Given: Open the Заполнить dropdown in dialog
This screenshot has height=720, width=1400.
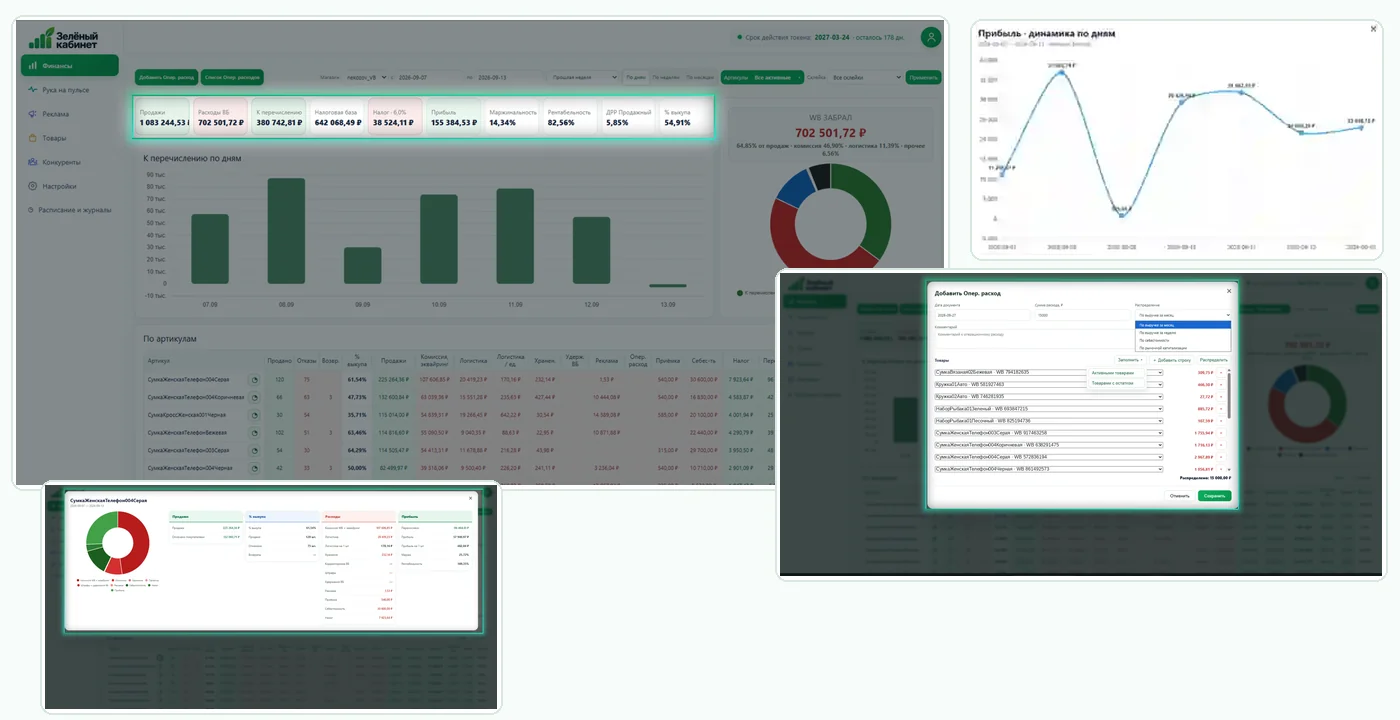Looking at the screenshot, I should (1130, 359).
